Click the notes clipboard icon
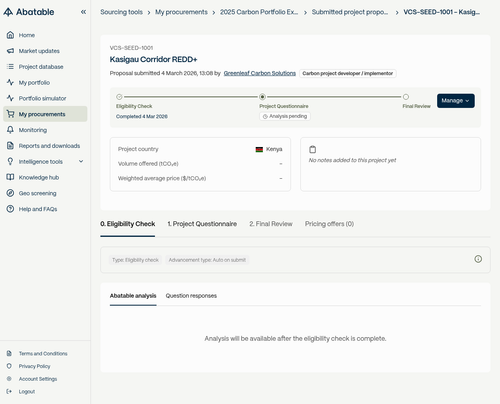This screenshot has width=500, height=404. [x=312, y=149]
